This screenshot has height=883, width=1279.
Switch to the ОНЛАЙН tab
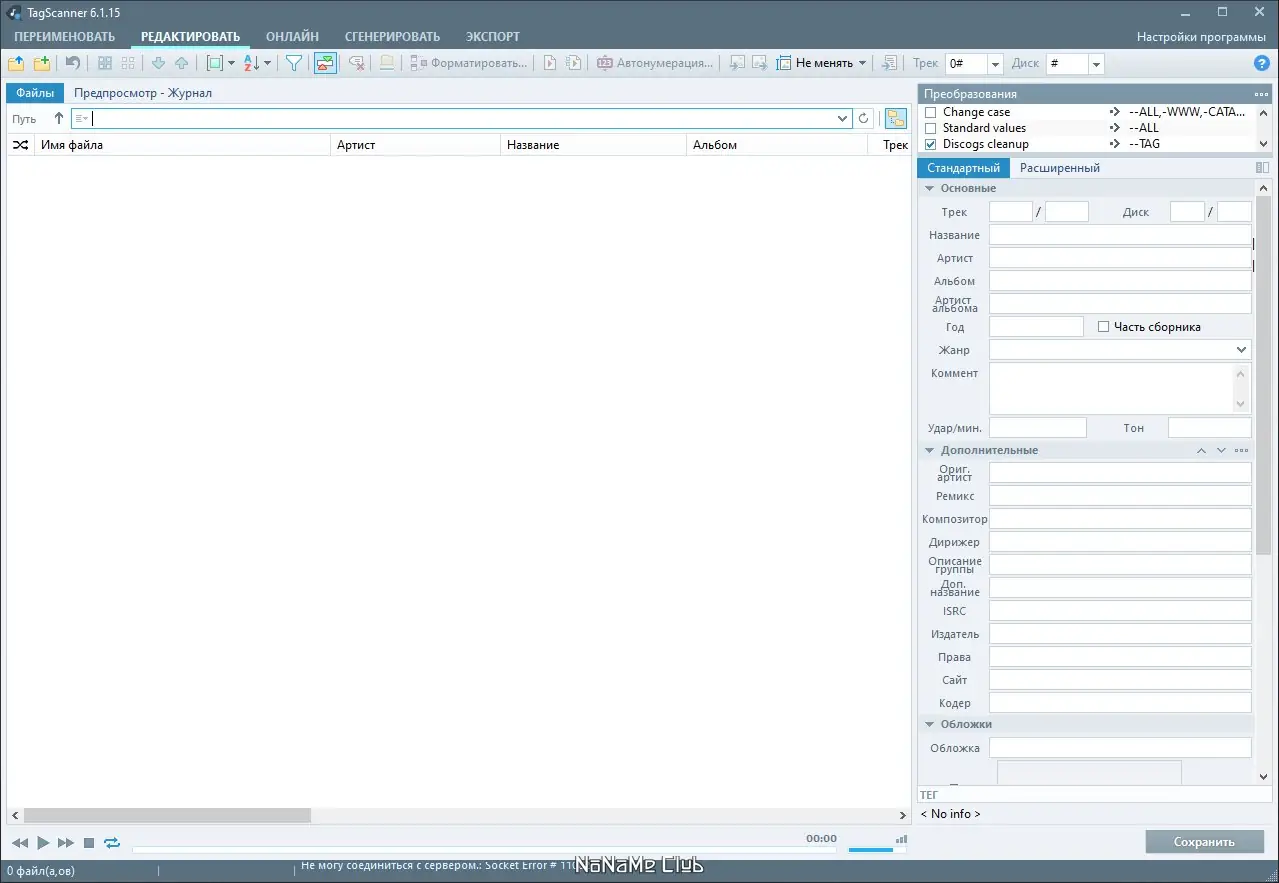[x=291, y=35]
